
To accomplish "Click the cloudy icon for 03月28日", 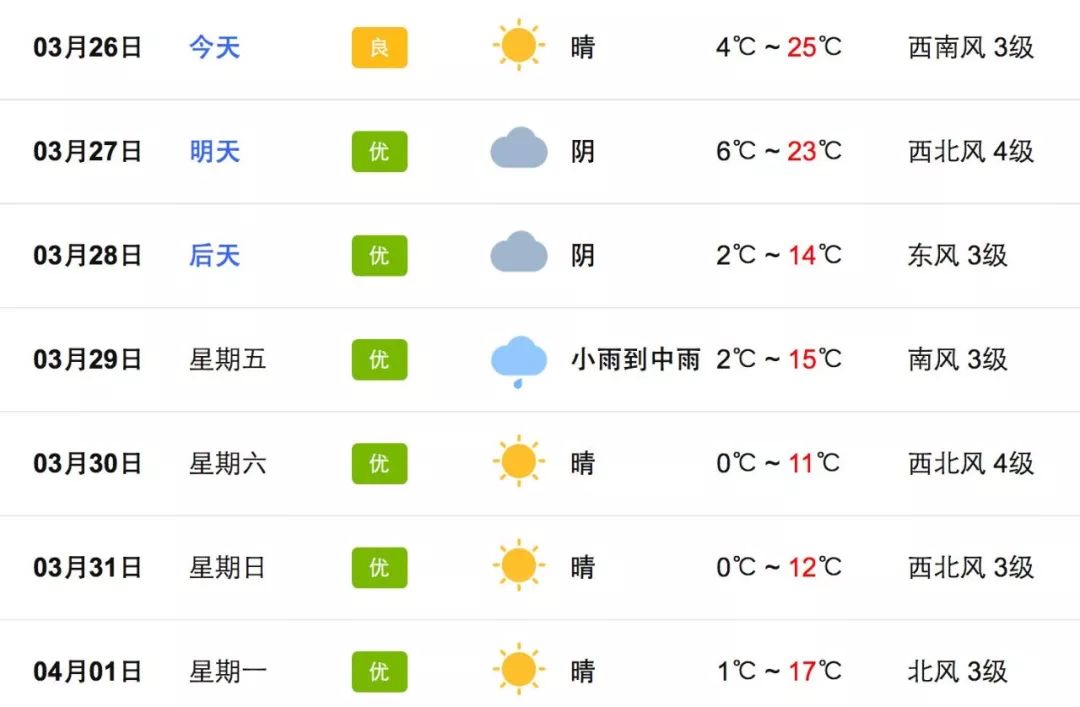I will [519, 252].
